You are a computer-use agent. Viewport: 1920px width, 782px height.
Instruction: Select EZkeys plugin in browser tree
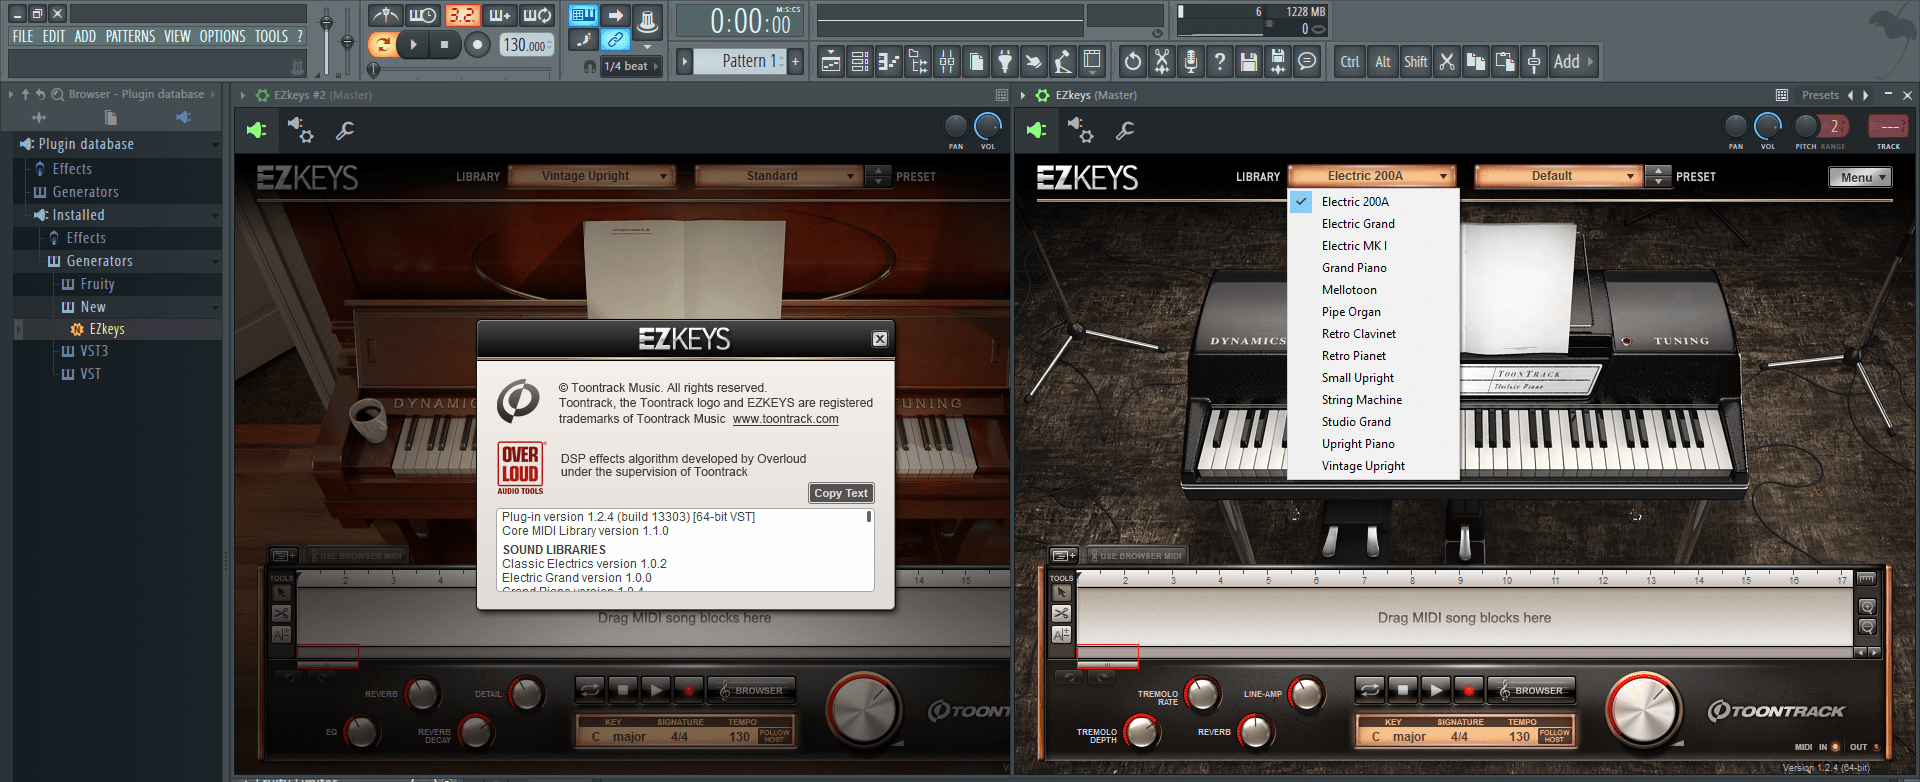click(x=107, y=329)
